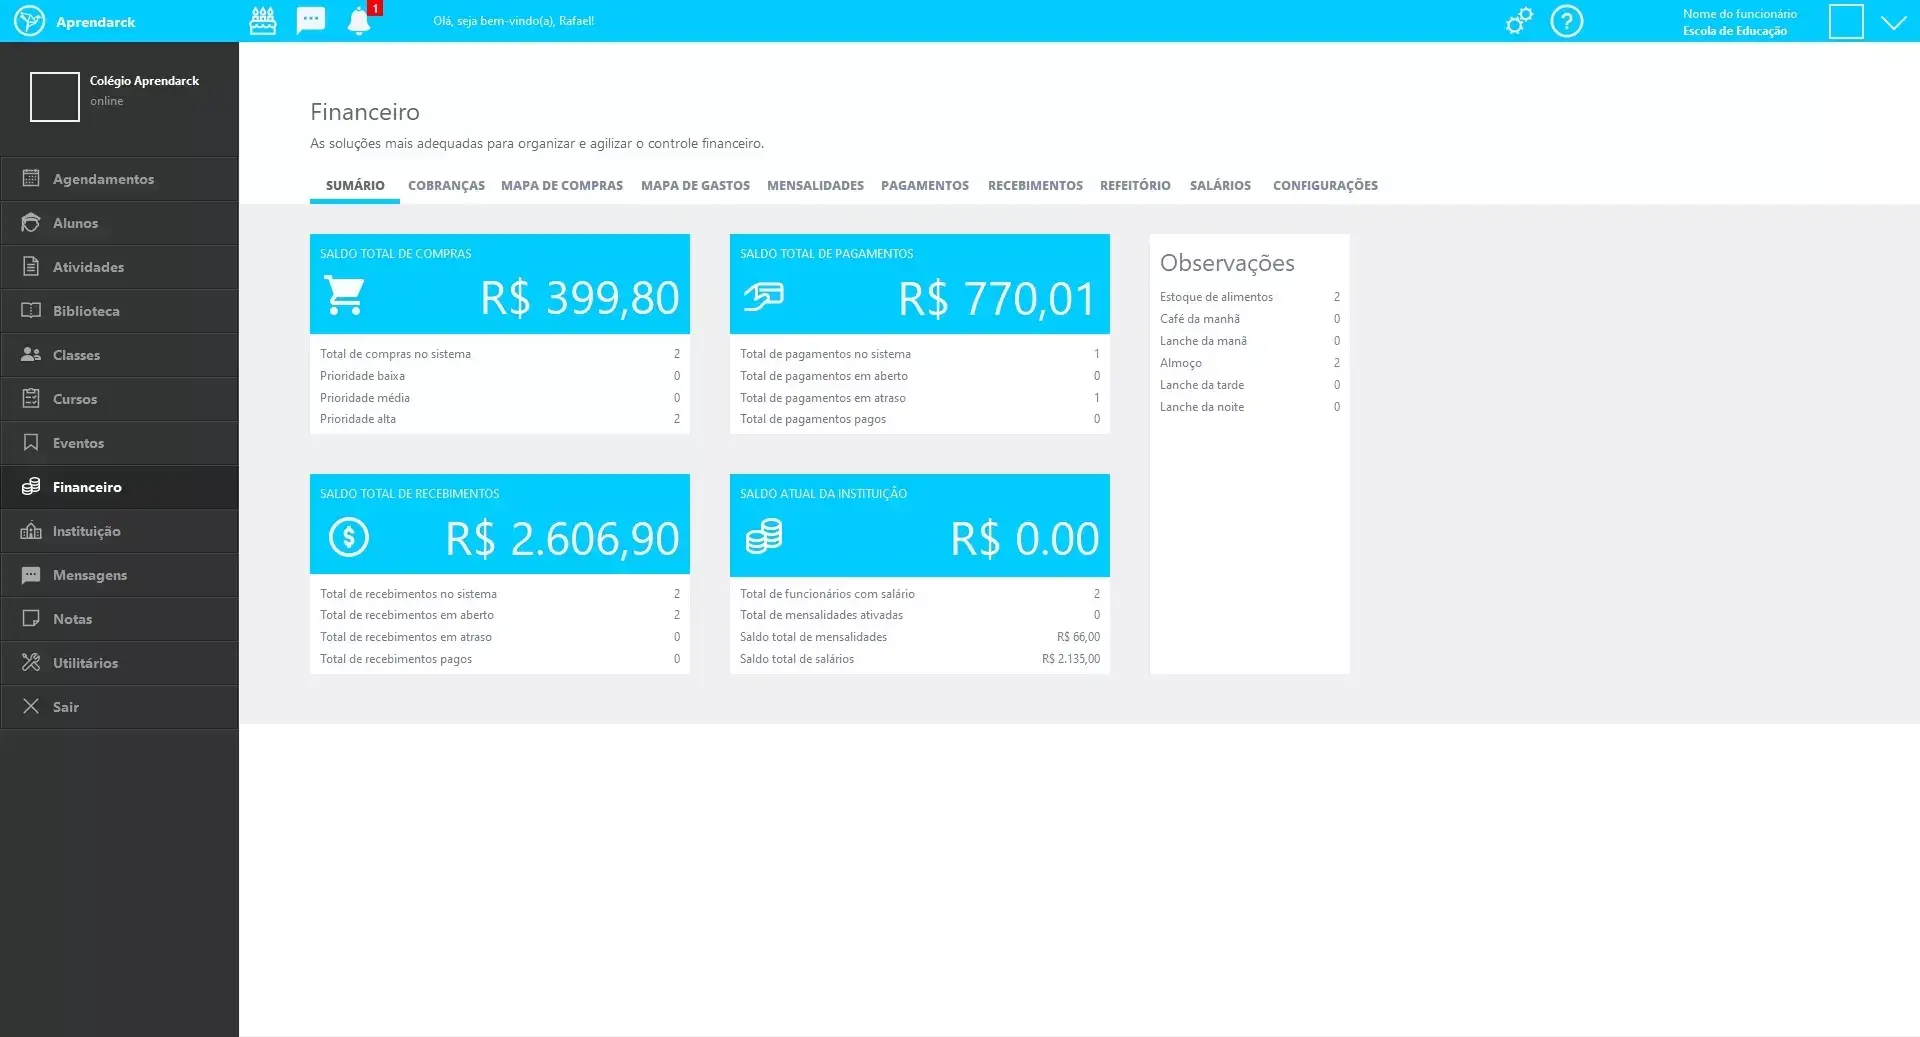Switch to the Salários tab
This screenshot has height=1037, width=1920.
1220,185
